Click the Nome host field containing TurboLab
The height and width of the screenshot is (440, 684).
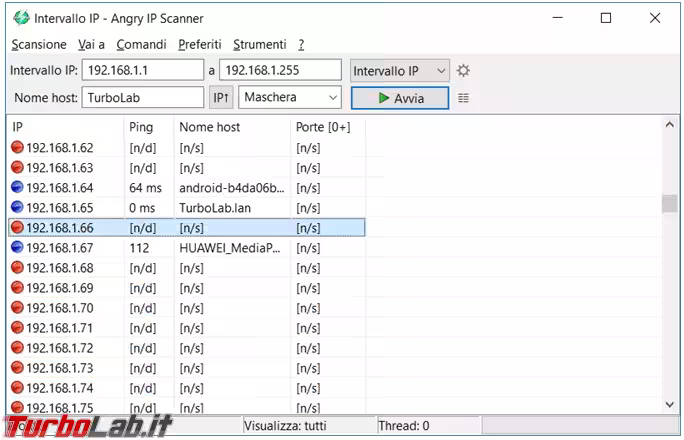143,98
